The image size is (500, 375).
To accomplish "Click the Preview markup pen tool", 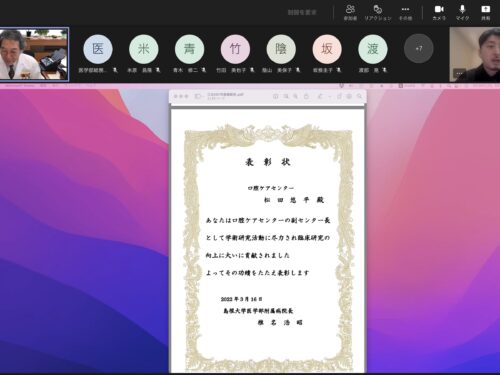I will 320,96.
